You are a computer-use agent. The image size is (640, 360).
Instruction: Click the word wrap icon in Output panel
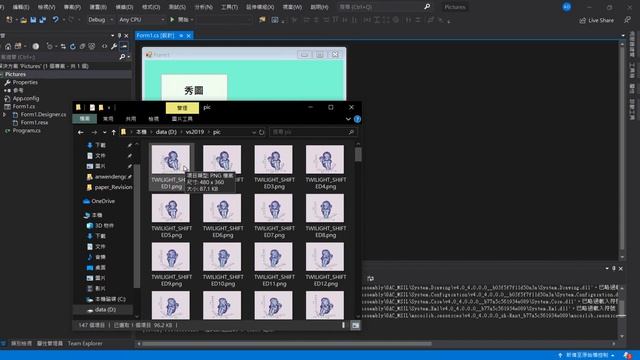[370, 278]
